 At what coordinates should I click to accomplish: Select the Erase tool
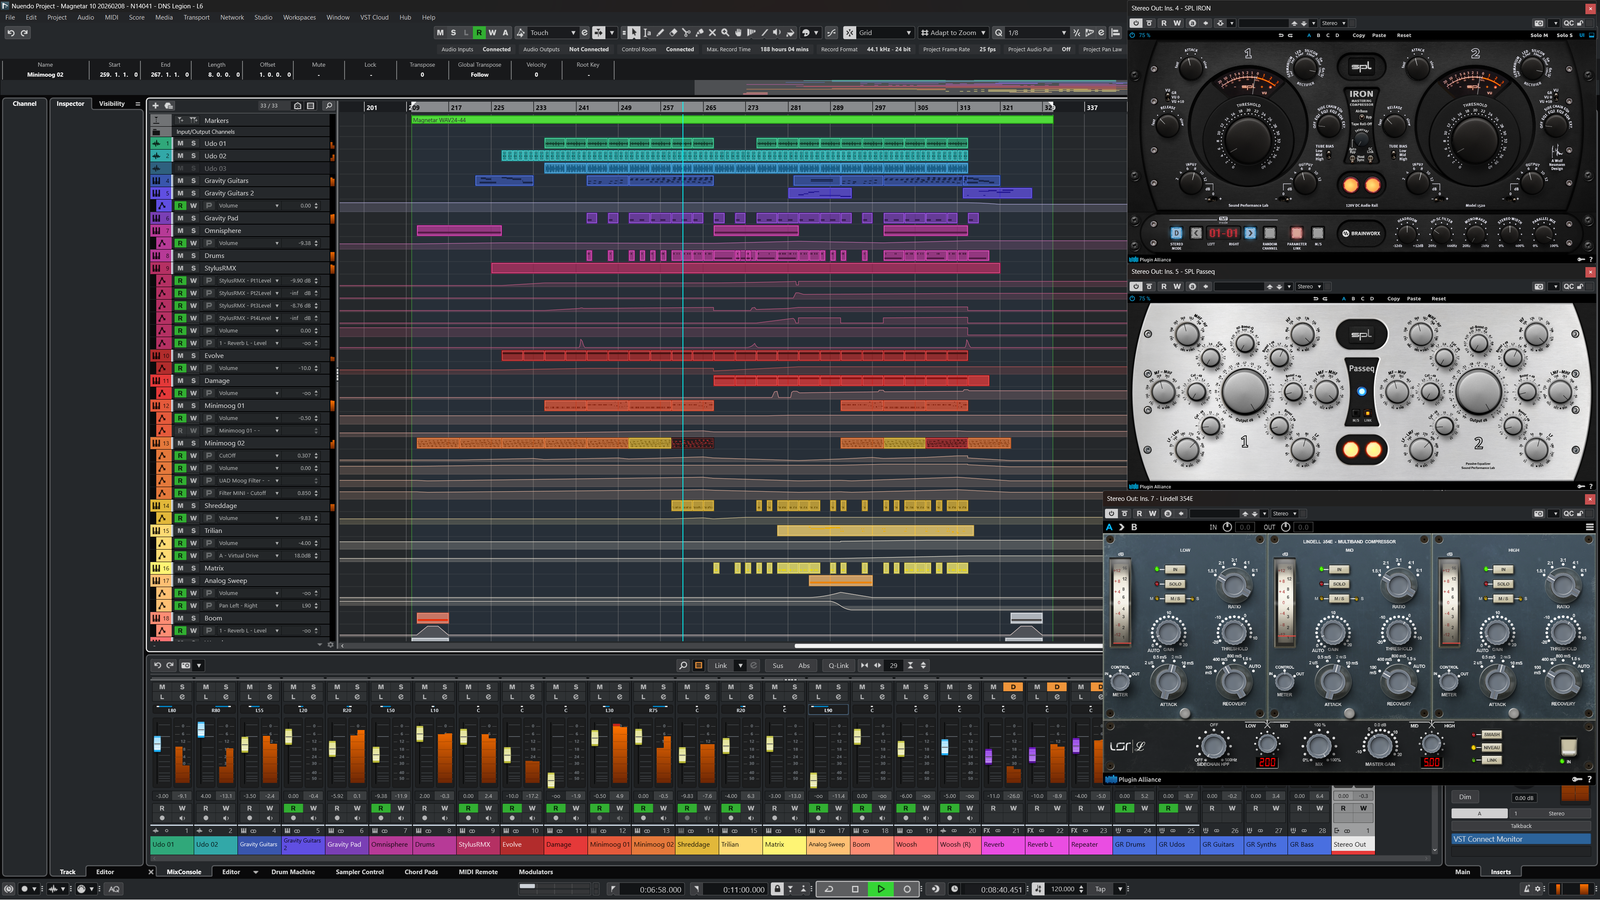[673, 33]
